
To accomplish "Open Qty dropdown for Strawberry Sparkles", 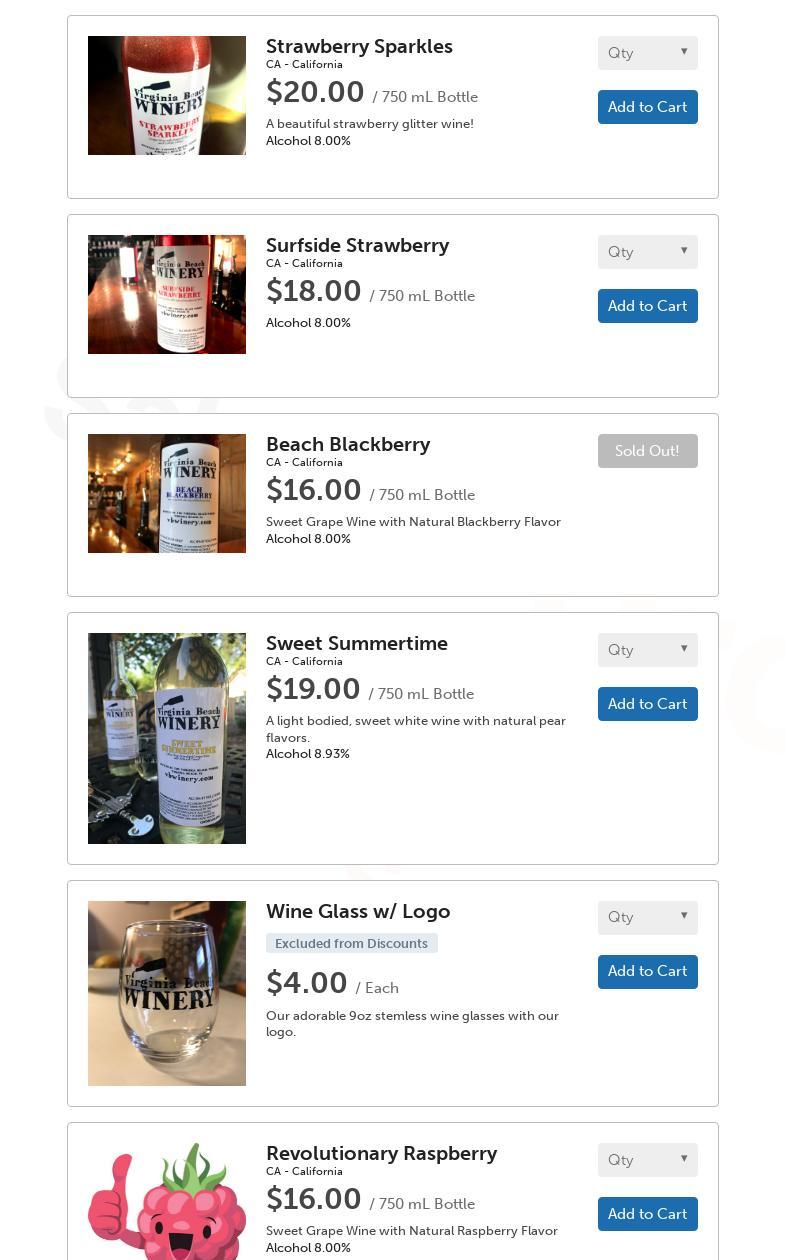I will coord(647,53).
